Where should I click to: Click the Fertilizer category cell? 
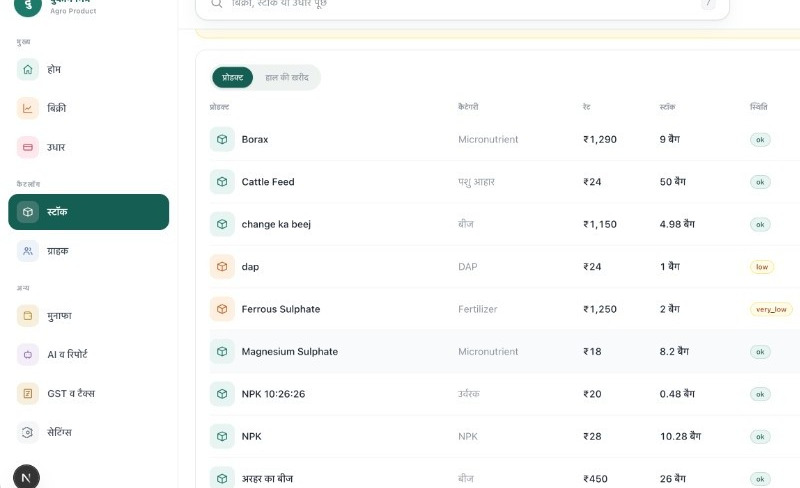click(478, 309)
